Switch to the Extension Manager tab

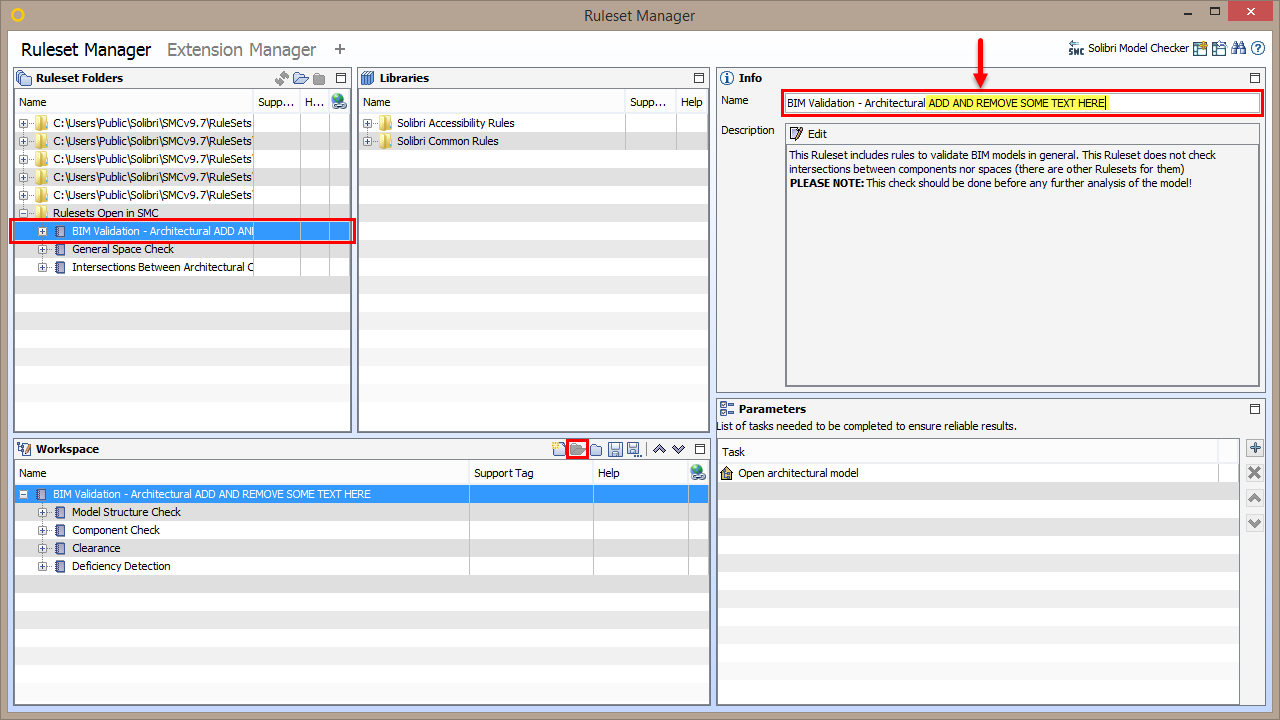click(241, 49)
